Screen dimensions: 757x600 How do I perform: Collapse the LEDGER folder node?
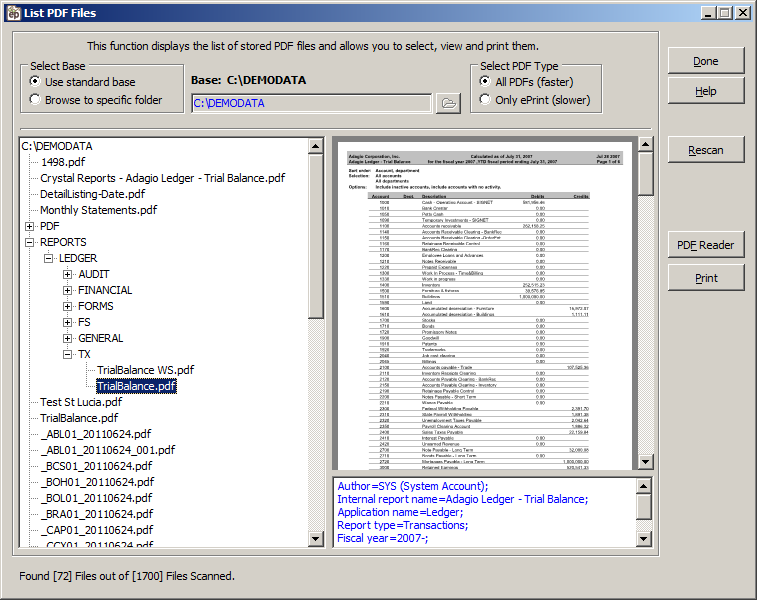[49, 258]
